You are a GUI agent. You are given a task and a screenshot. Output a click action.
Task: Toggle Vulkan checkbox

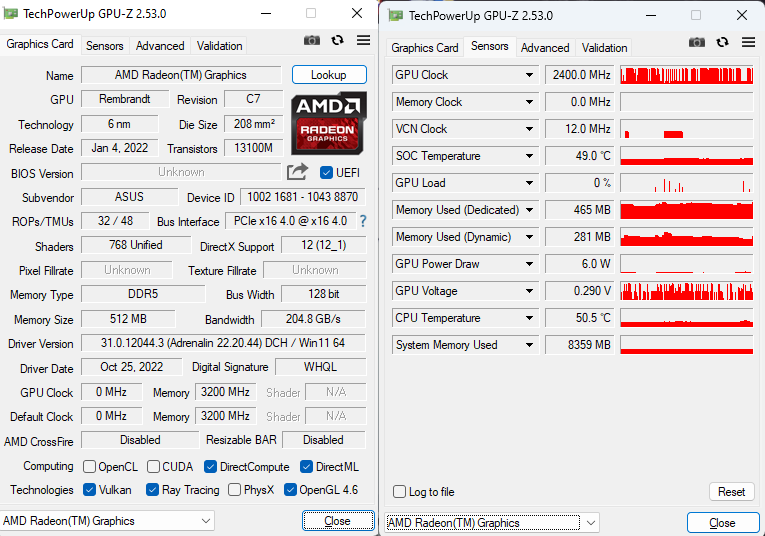pos(89,490)
